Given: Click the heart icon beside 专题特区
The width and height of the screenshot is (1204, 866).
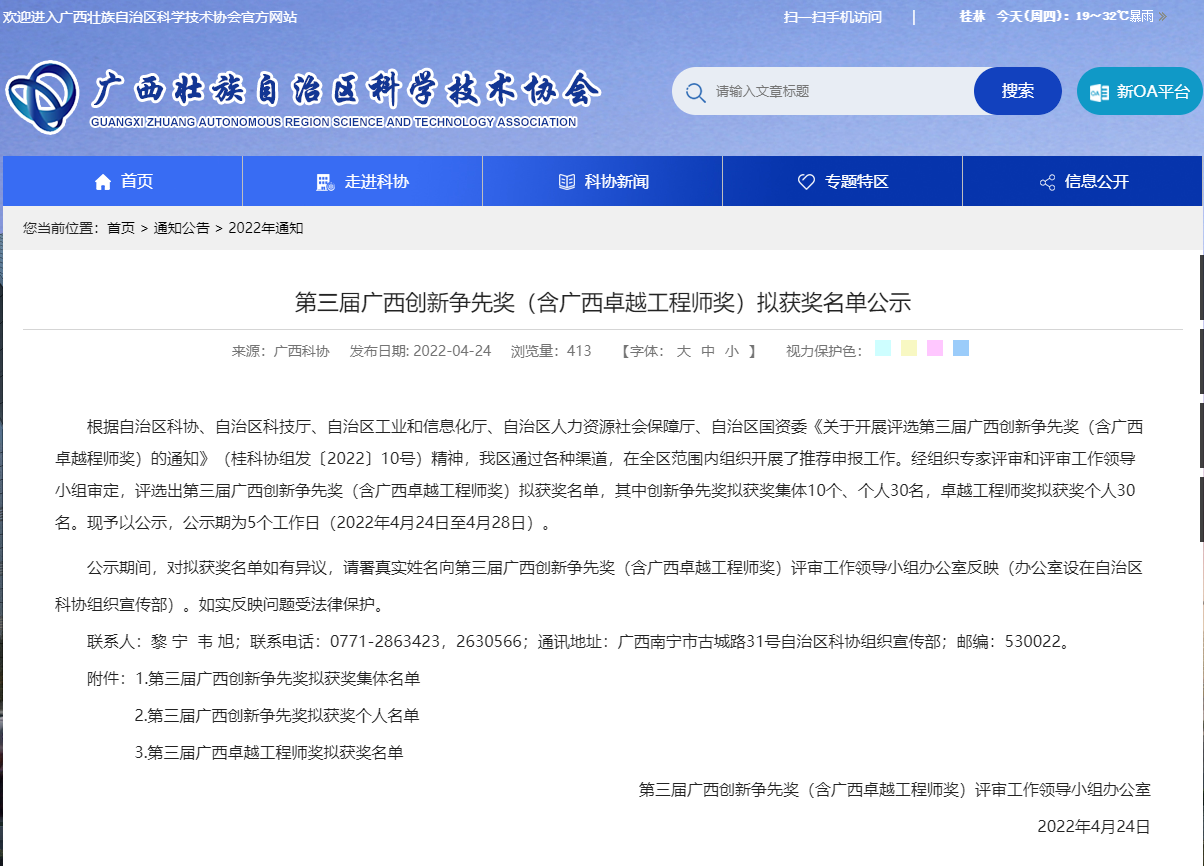Looking at the screenshot, I should point(806,182).
